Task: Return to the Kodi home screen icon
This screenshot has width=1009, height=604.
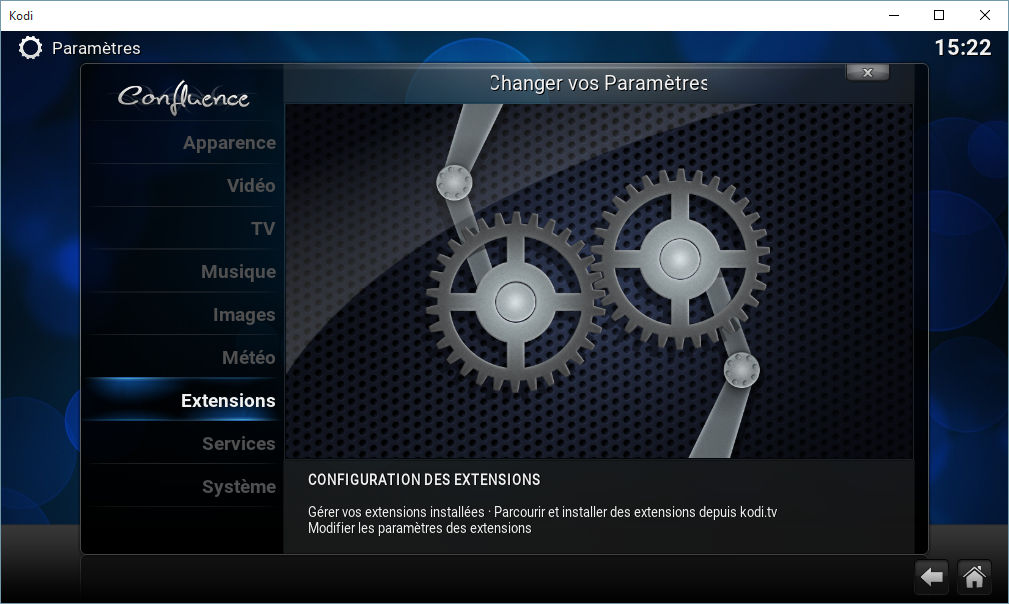Action: 974,577
